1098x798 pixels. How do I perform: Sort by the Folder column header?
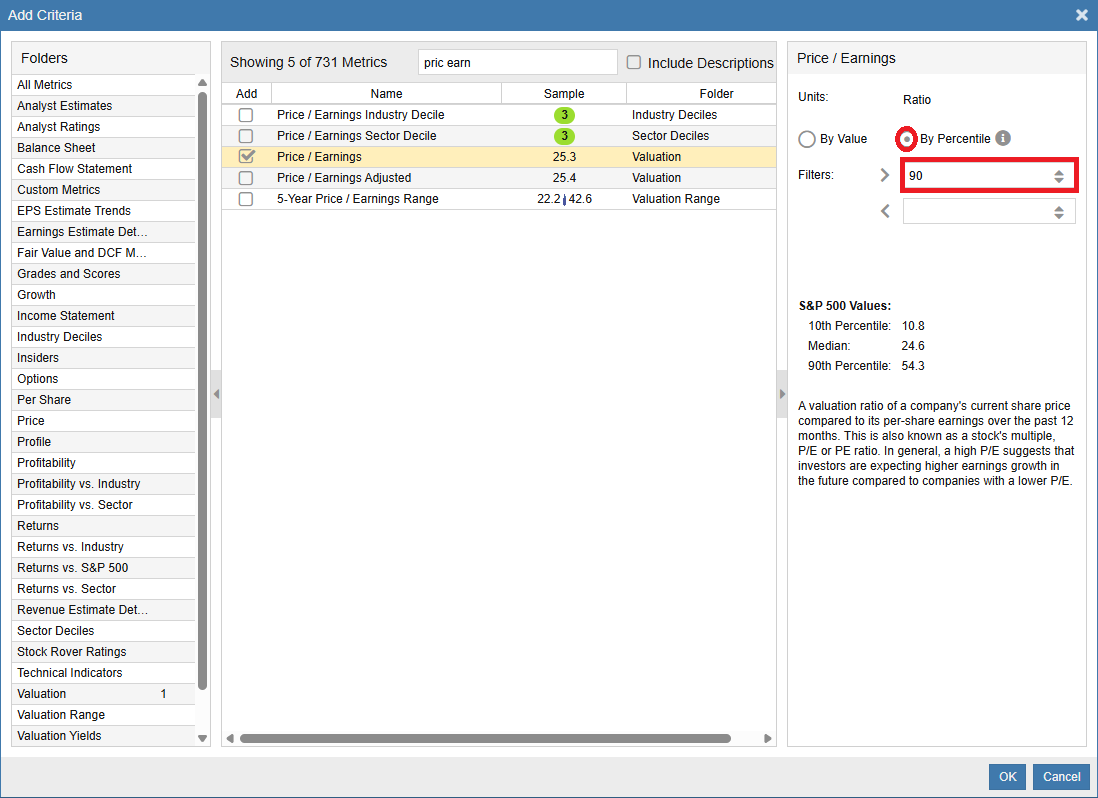[702, 94]
